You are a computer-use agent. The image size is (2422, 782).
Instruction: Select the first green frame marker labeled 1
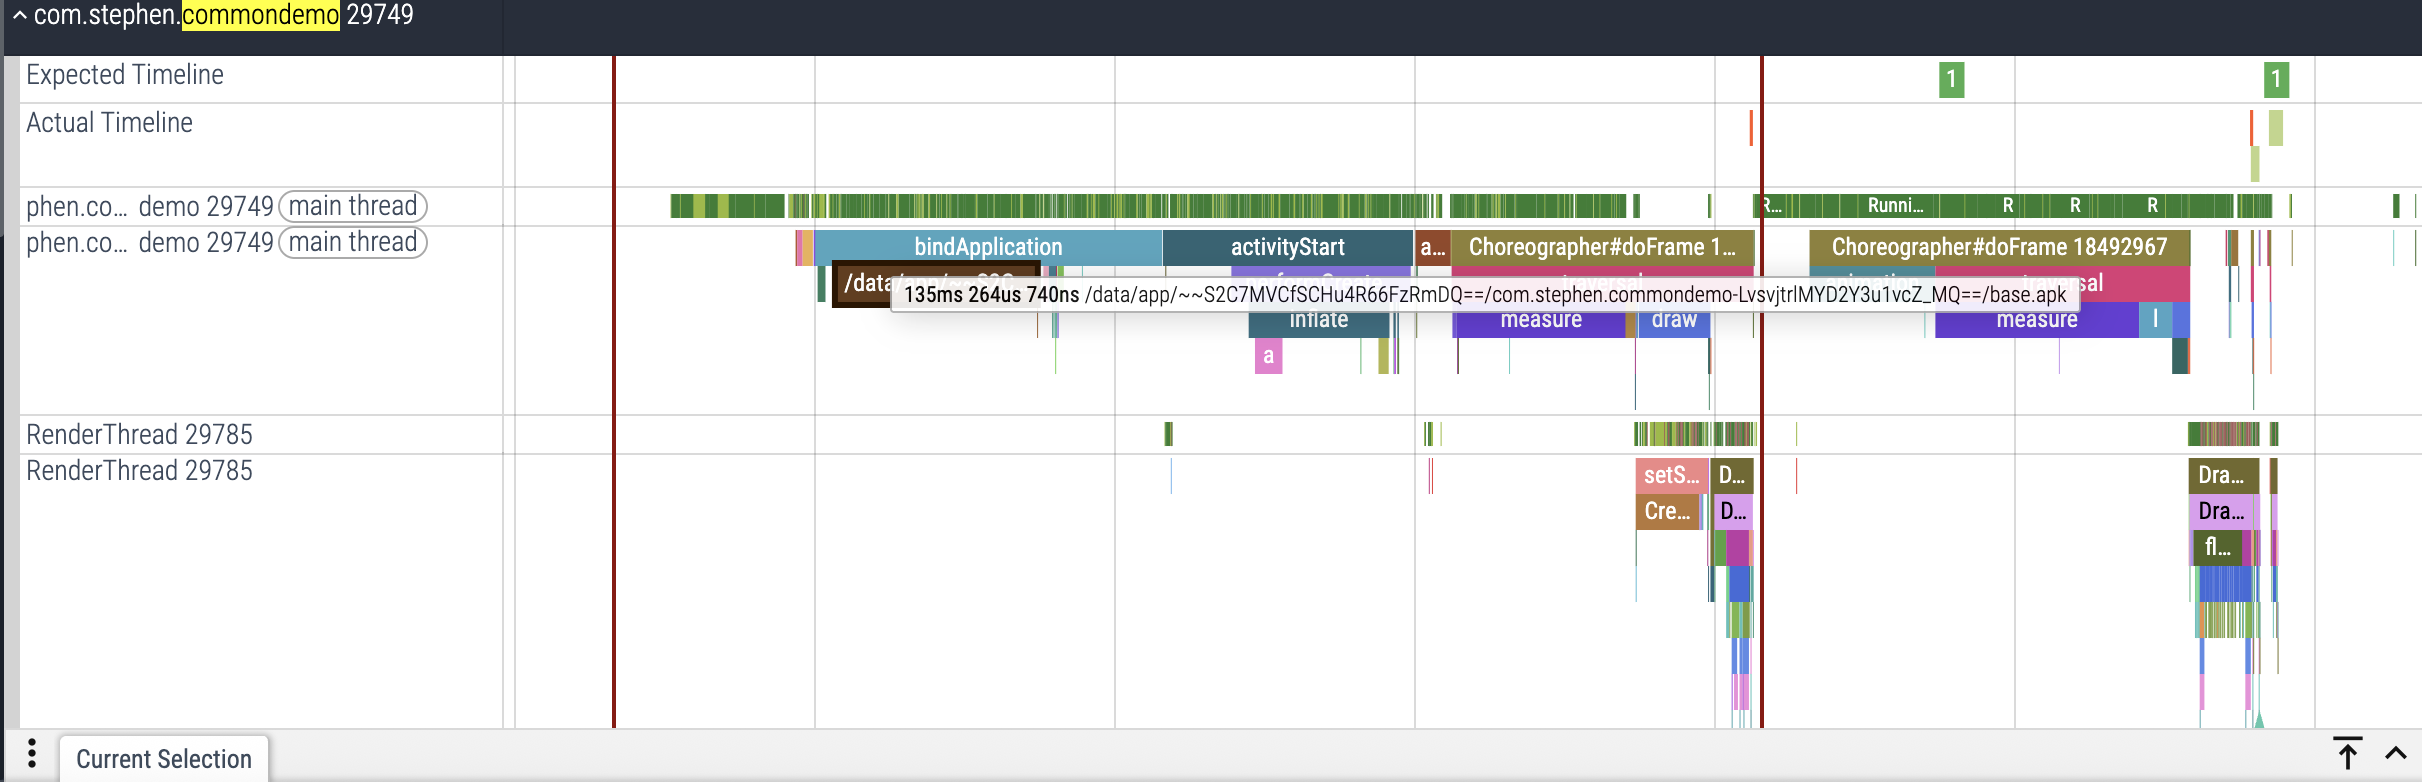click(1951, 80)
